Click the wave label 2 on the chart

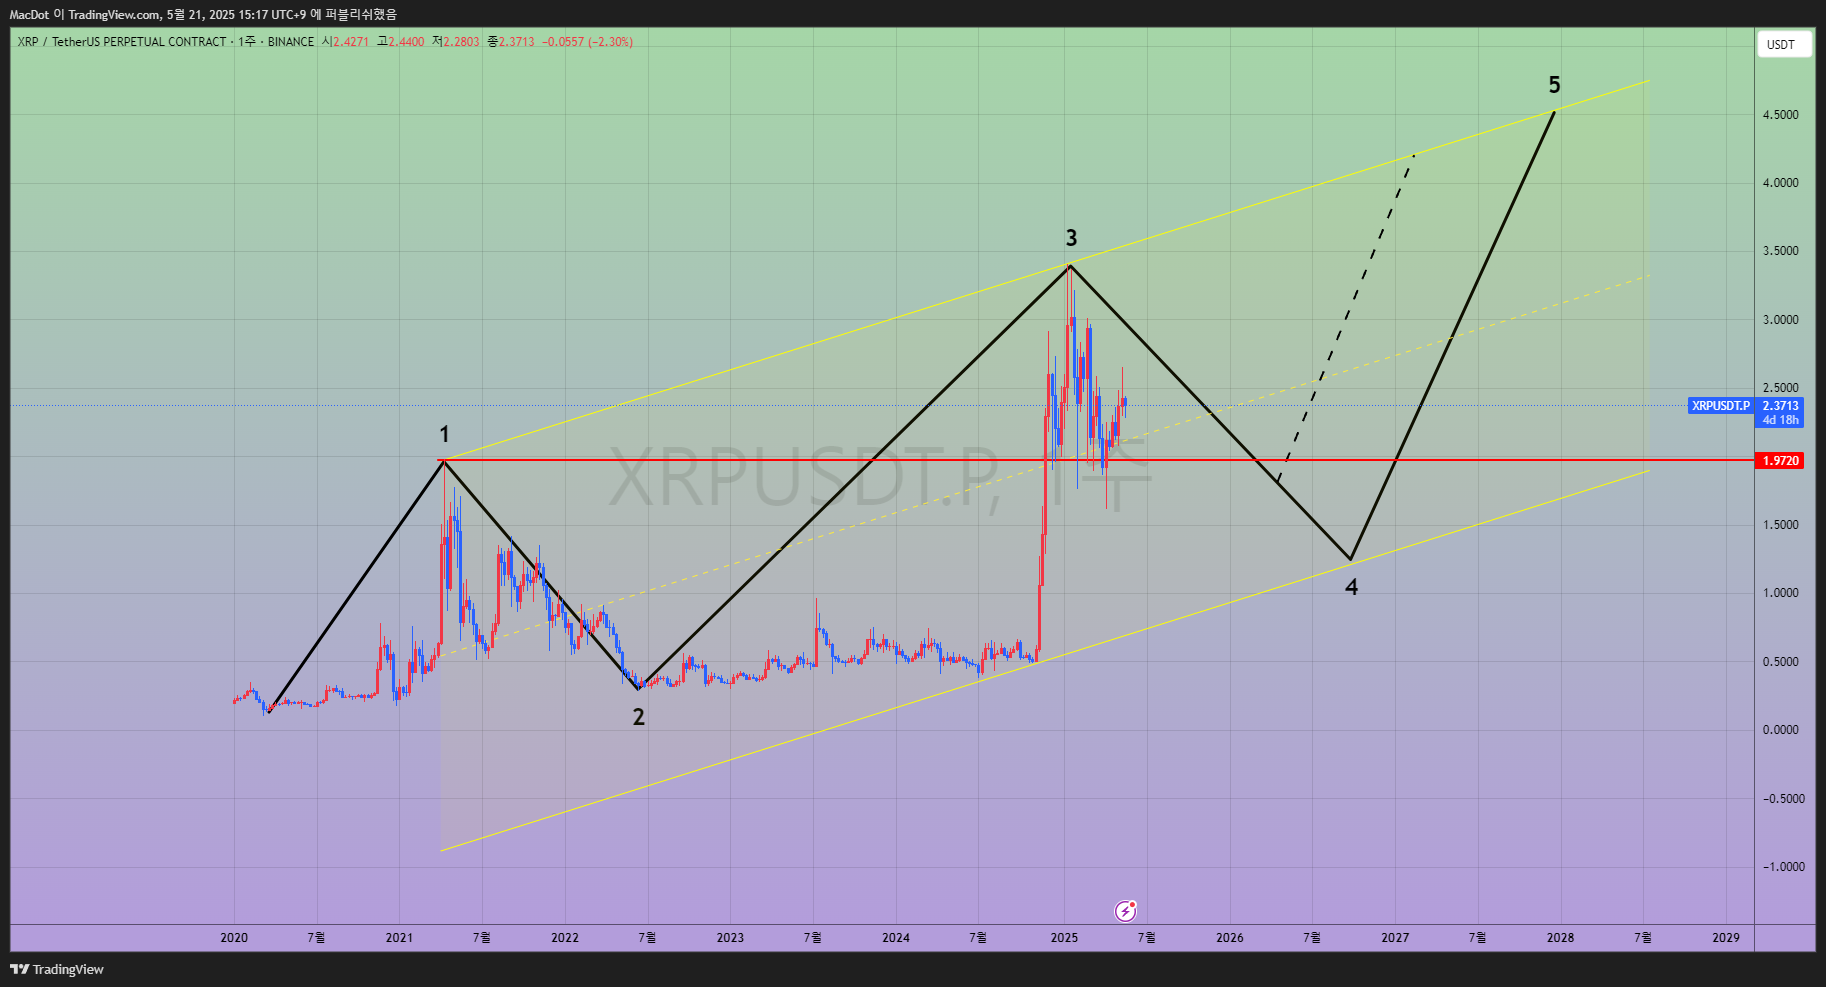click(x=639, y=717)
